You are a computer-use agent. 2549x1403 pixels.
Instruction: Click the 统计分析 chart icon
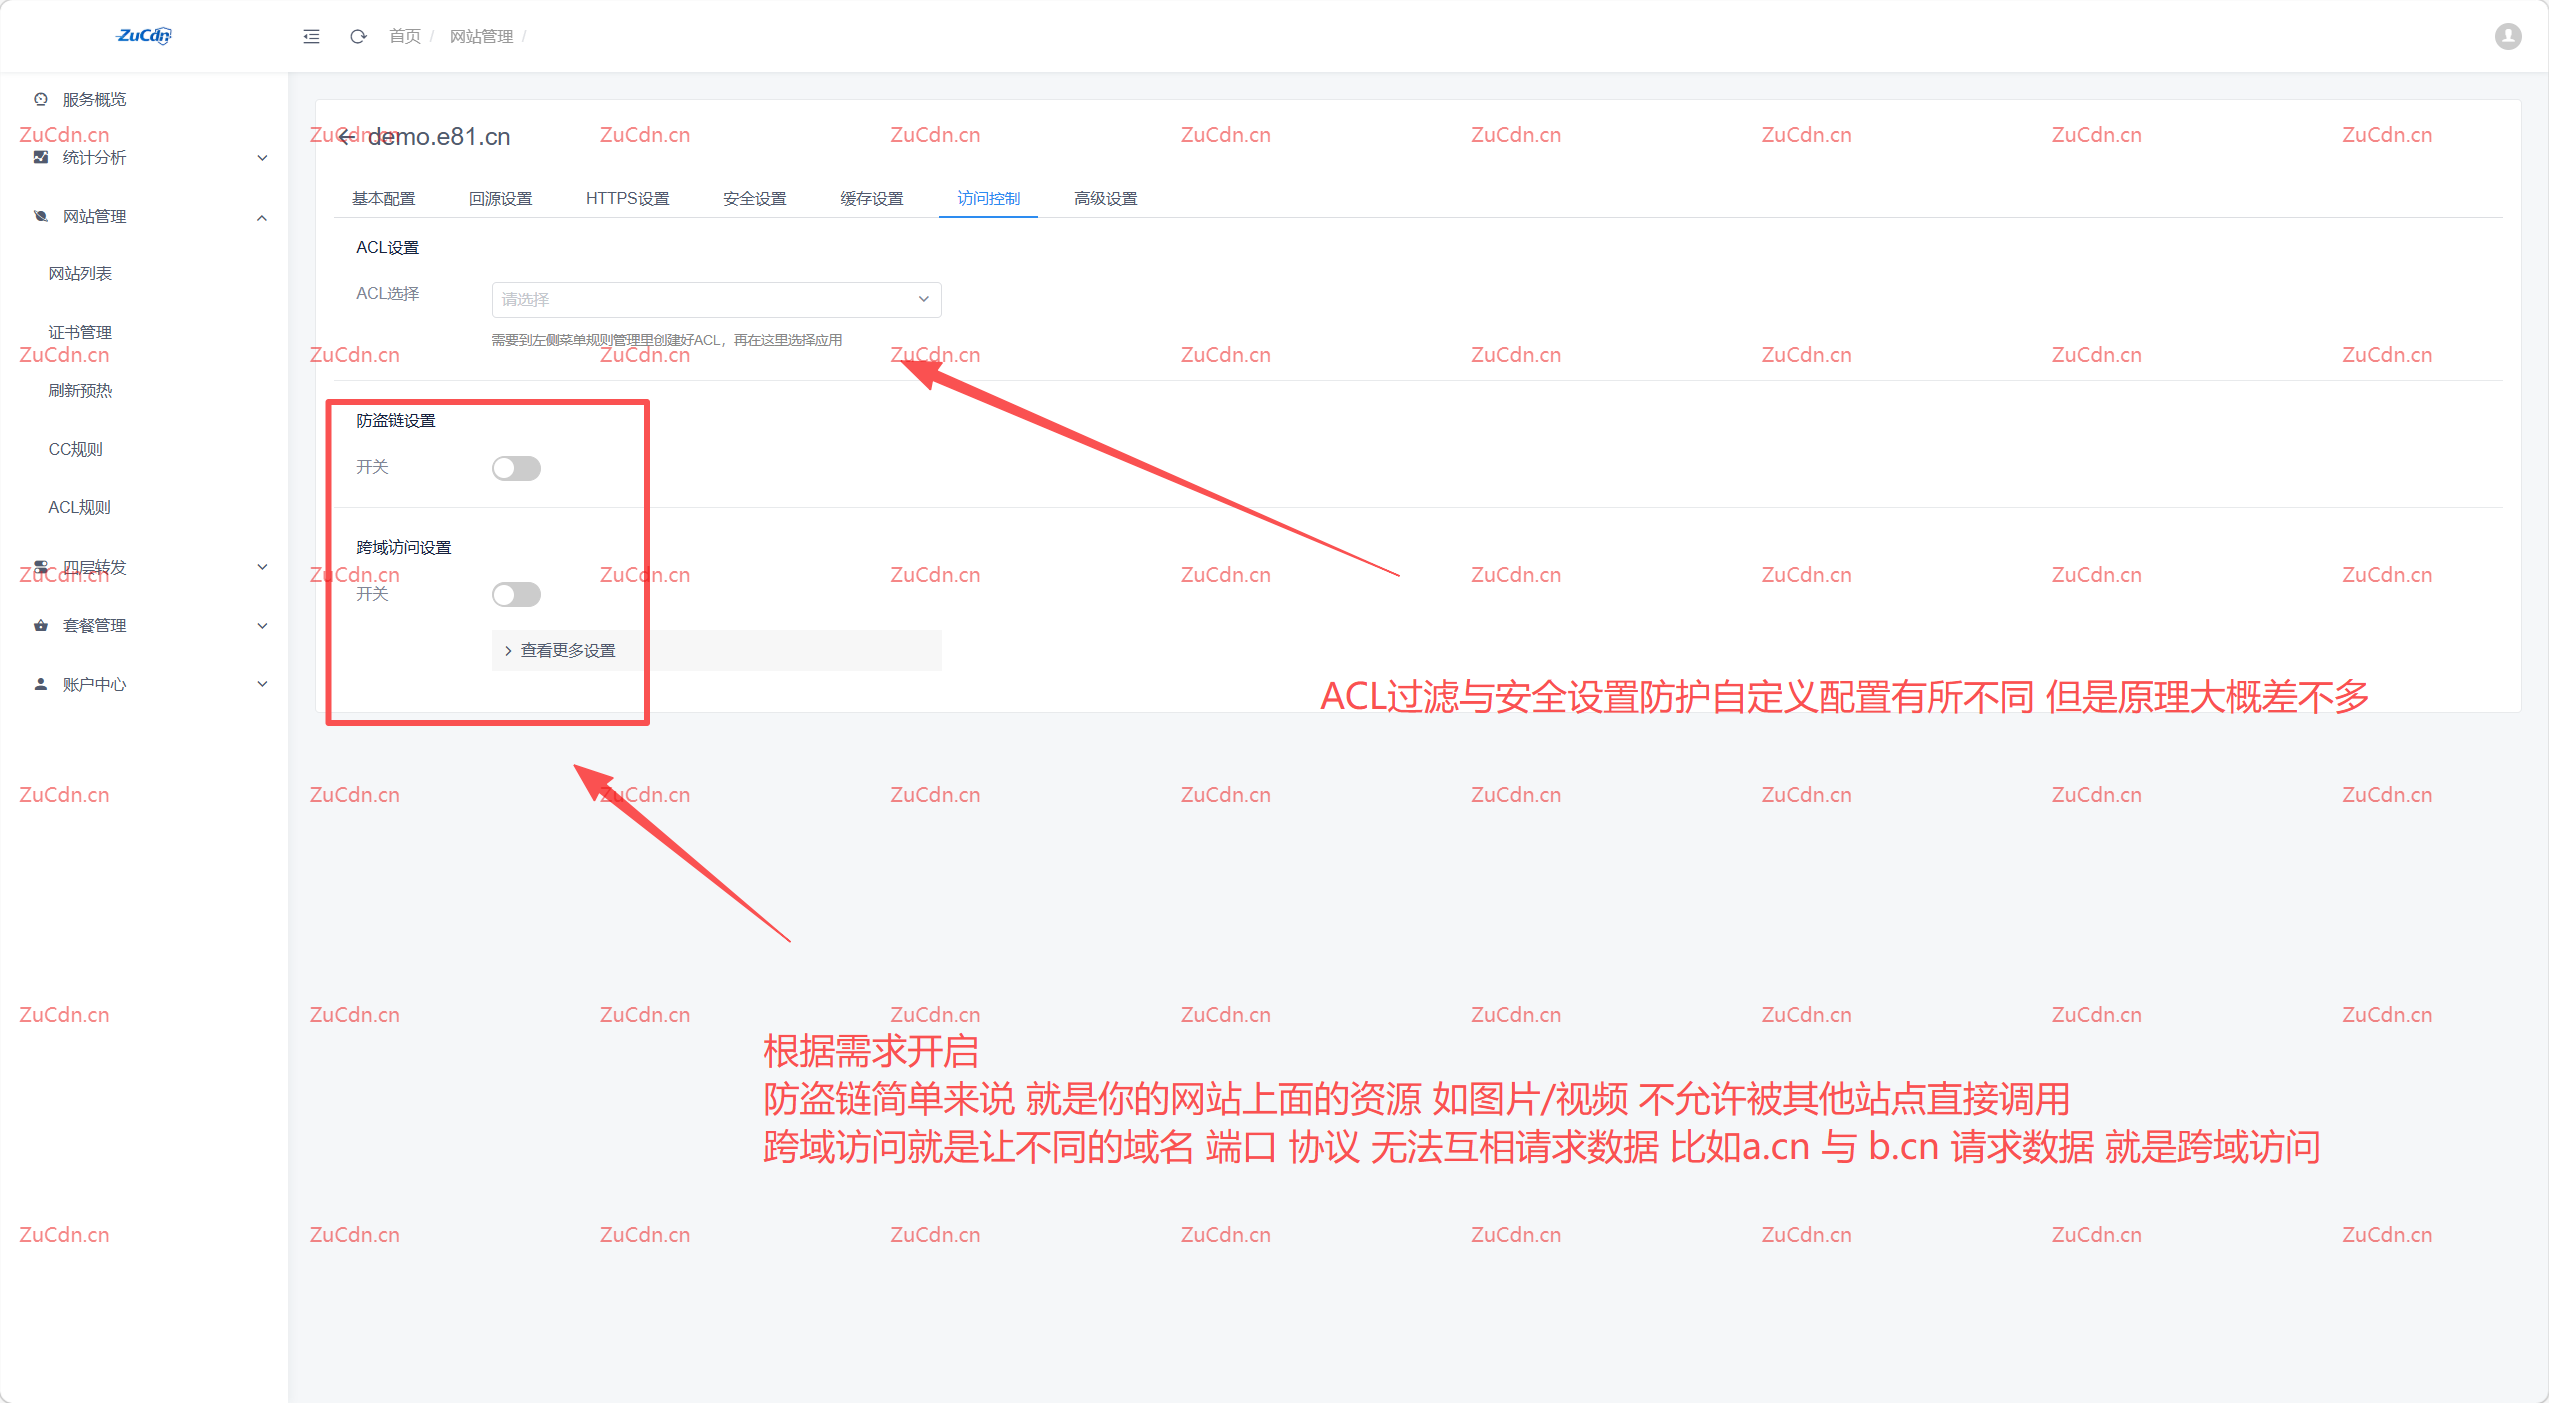pyautogui.click(x=40, y=157)
